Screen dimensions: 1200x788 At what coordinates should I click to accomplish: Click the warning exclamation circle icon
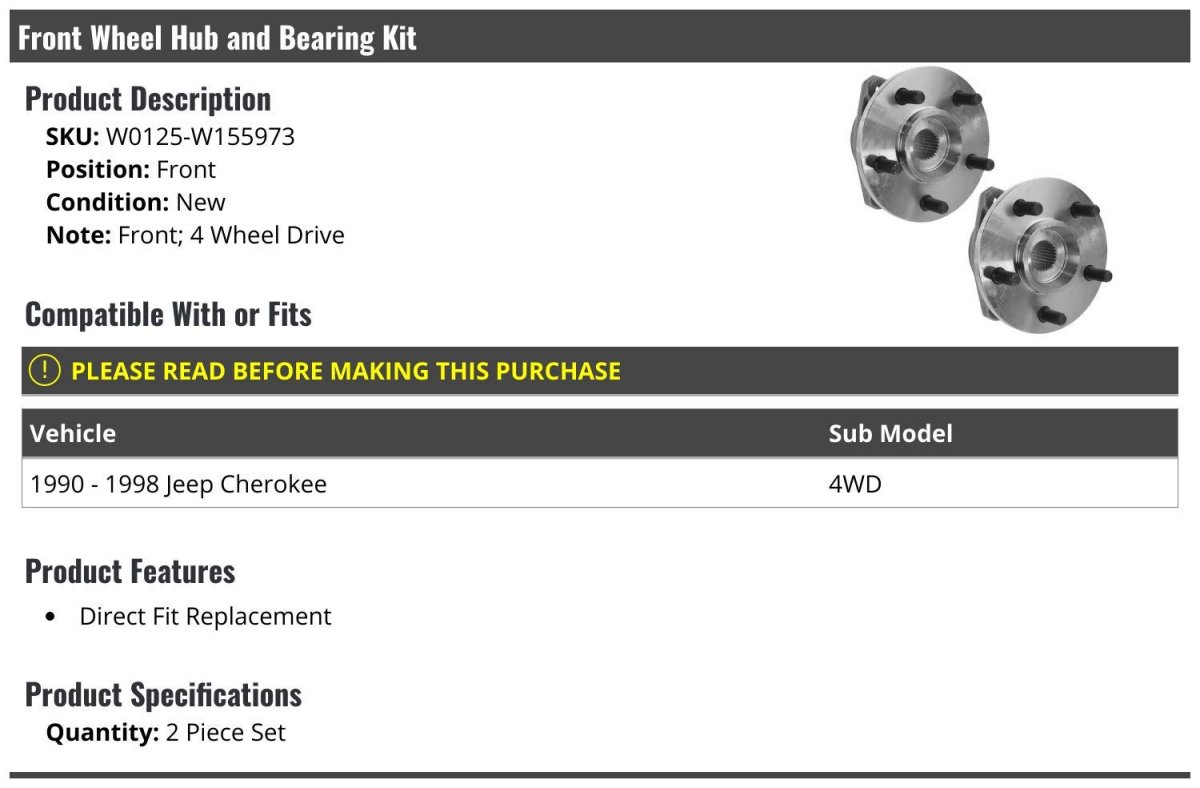(45, 370)
